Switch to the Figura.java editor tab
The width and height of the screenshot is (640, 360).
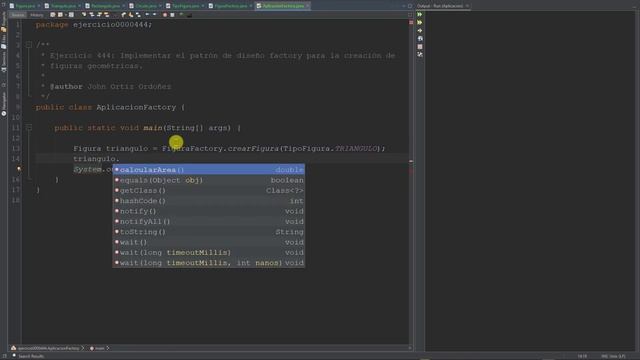point(24,6)
